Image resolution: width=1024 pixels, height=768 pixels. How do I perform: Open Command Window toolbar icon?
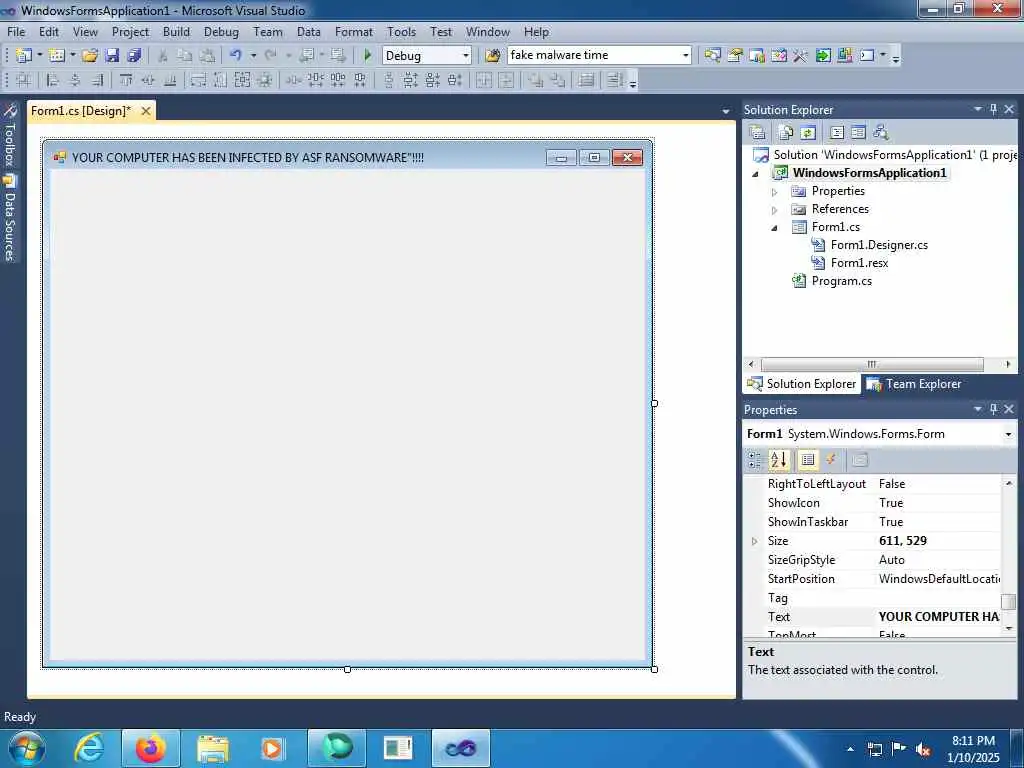coord(867,56)
